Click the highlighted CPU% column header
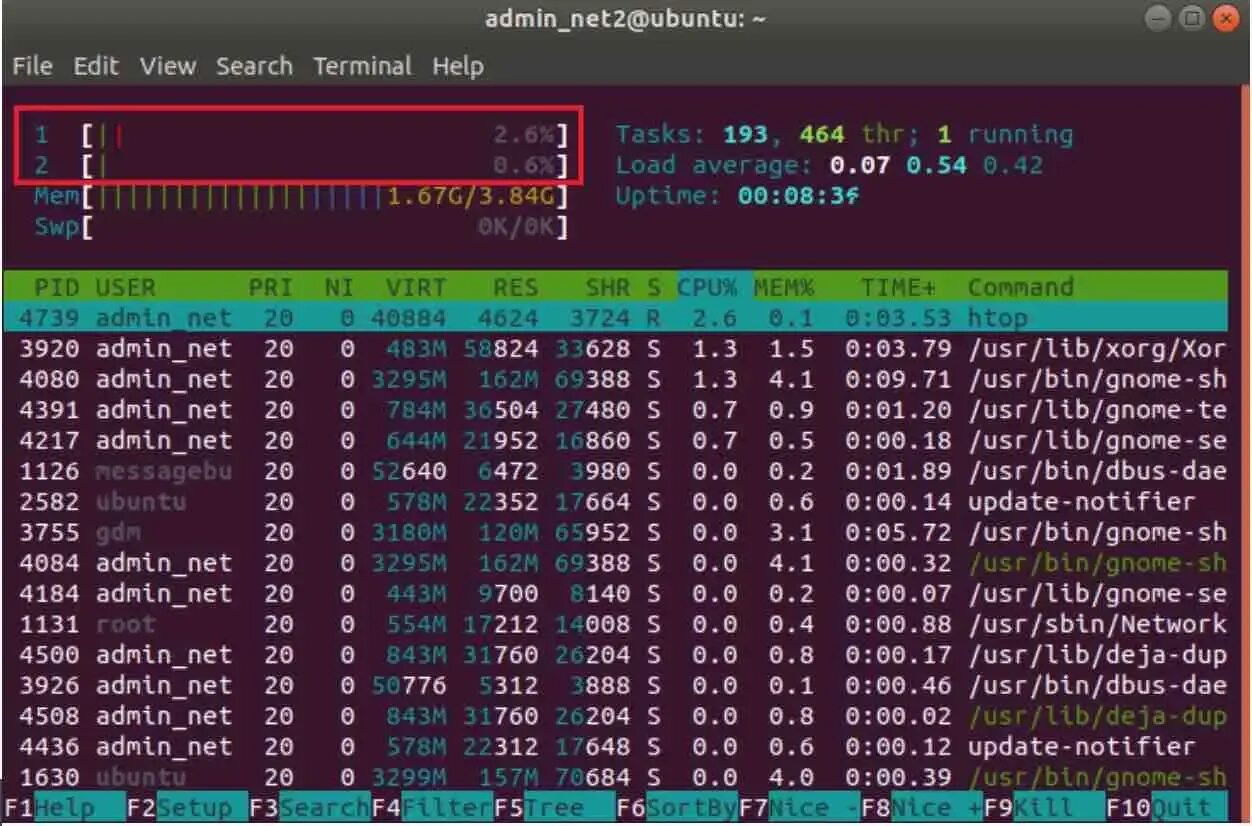This screenshot has width=1252, height=826. point(708,288)
